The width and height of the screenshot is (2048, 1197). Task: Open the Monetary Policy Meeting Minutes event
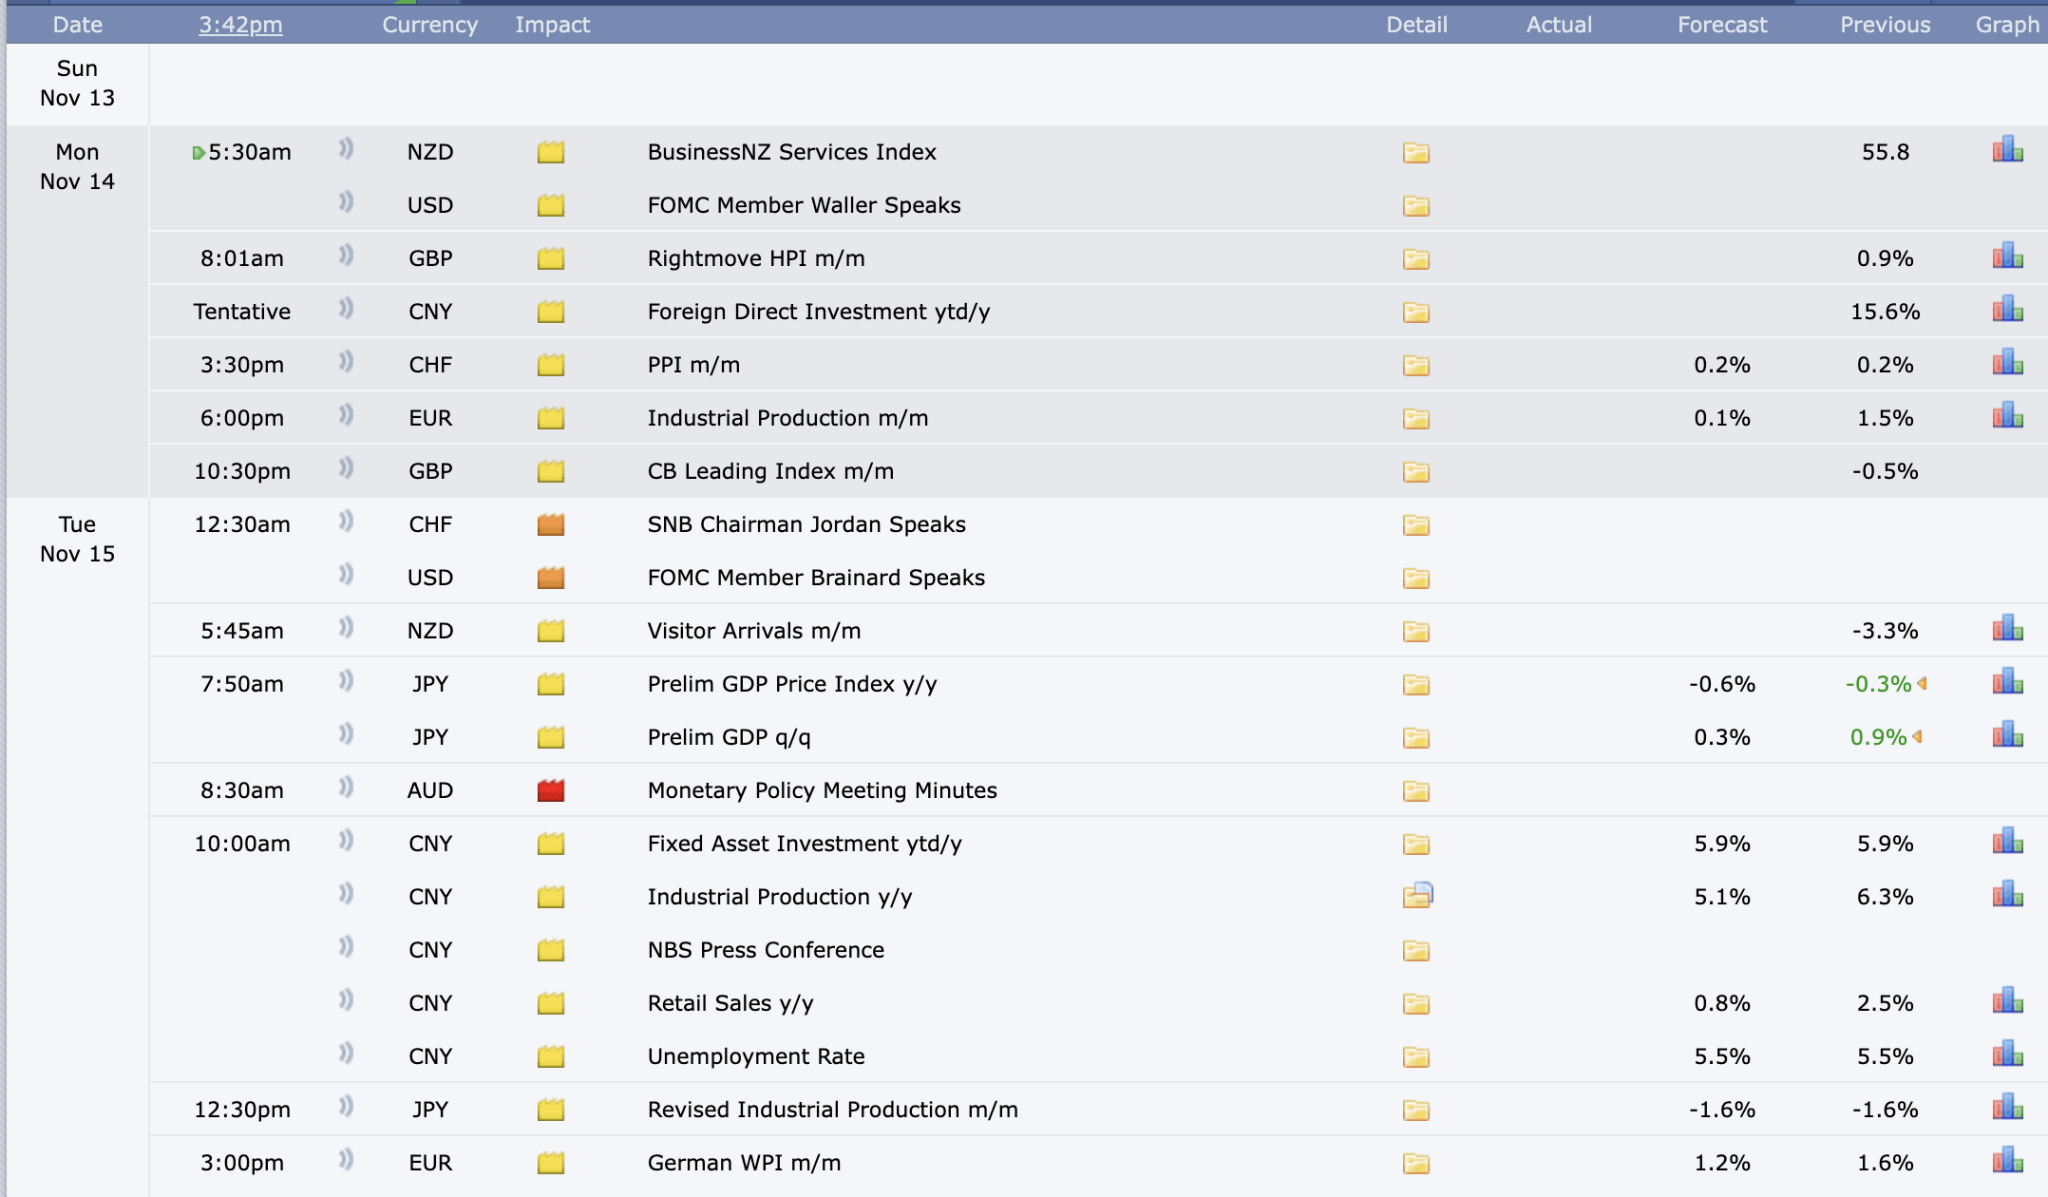pos(822,791)
